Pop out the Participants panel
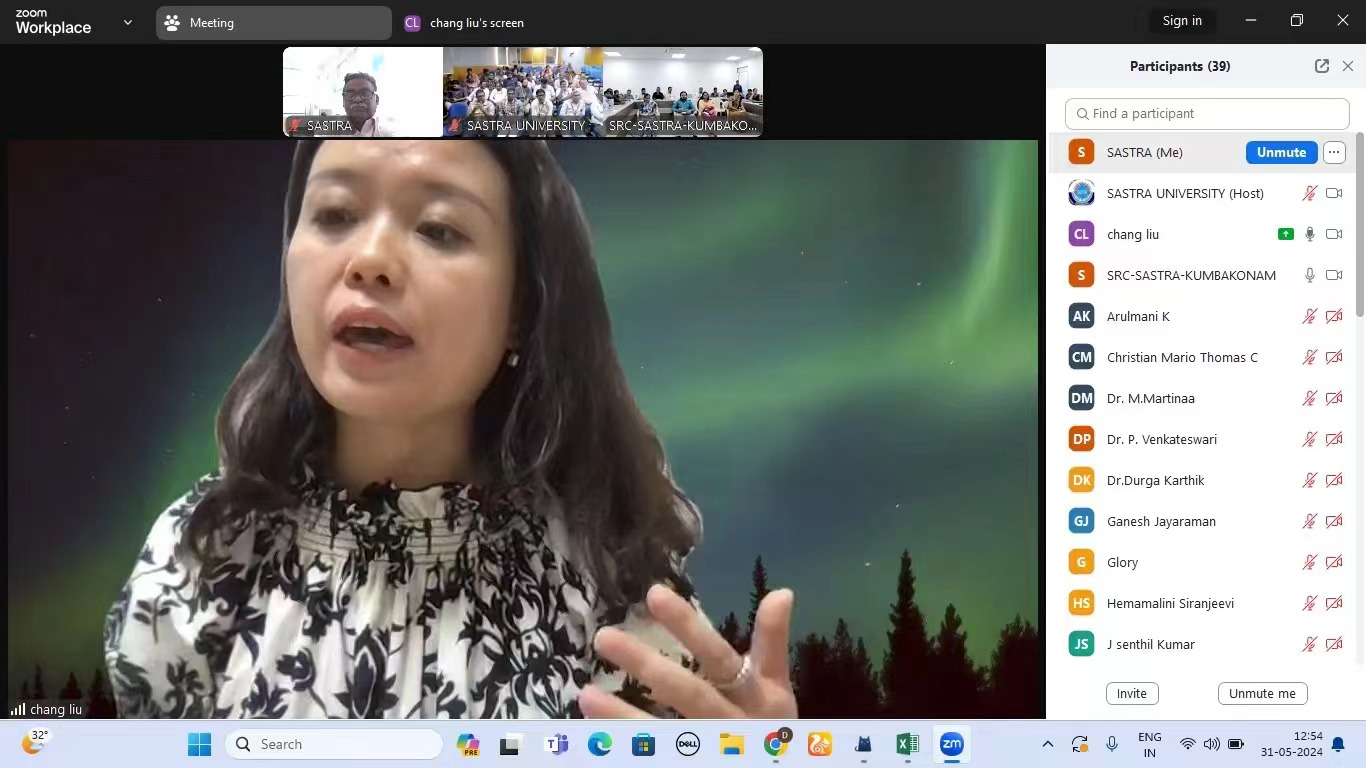Image resolution: width=1366 pixels, height=768 pixels. point(1322,66)
